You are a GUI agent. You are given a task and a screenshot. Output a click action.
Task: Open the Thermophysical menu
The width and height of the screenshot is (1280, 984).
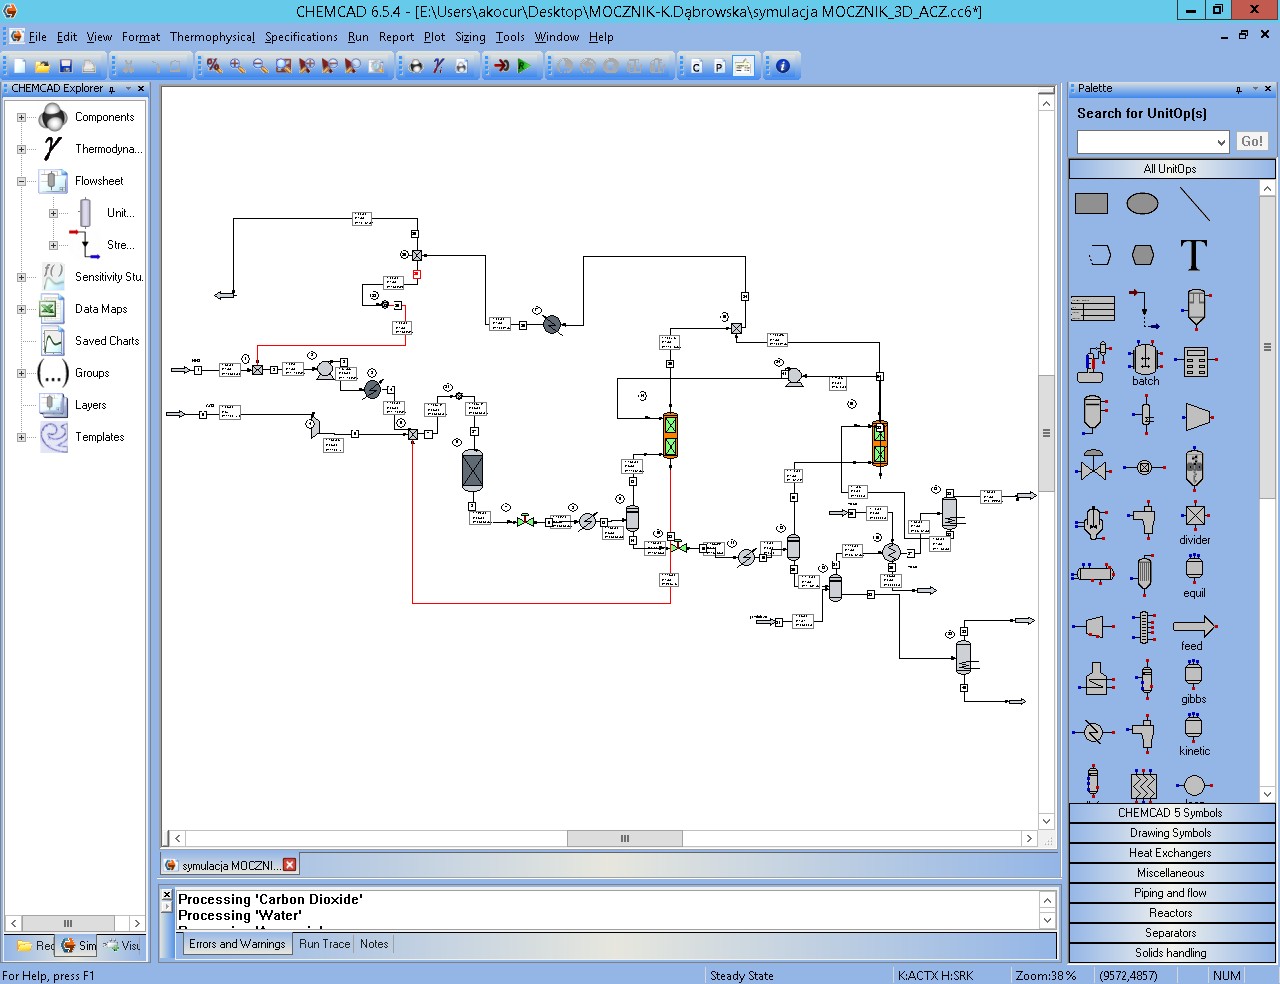pyautogui.click(x=212, y=37)
